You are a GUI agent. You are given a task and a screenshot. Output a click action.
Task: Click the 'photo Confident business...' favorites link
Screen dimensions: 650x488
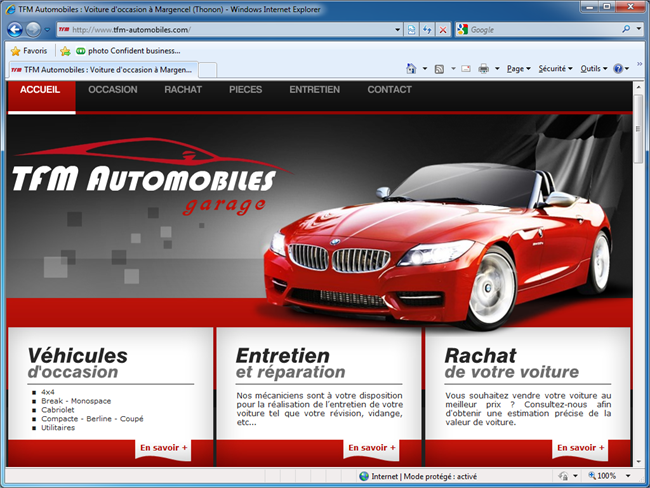133,50
